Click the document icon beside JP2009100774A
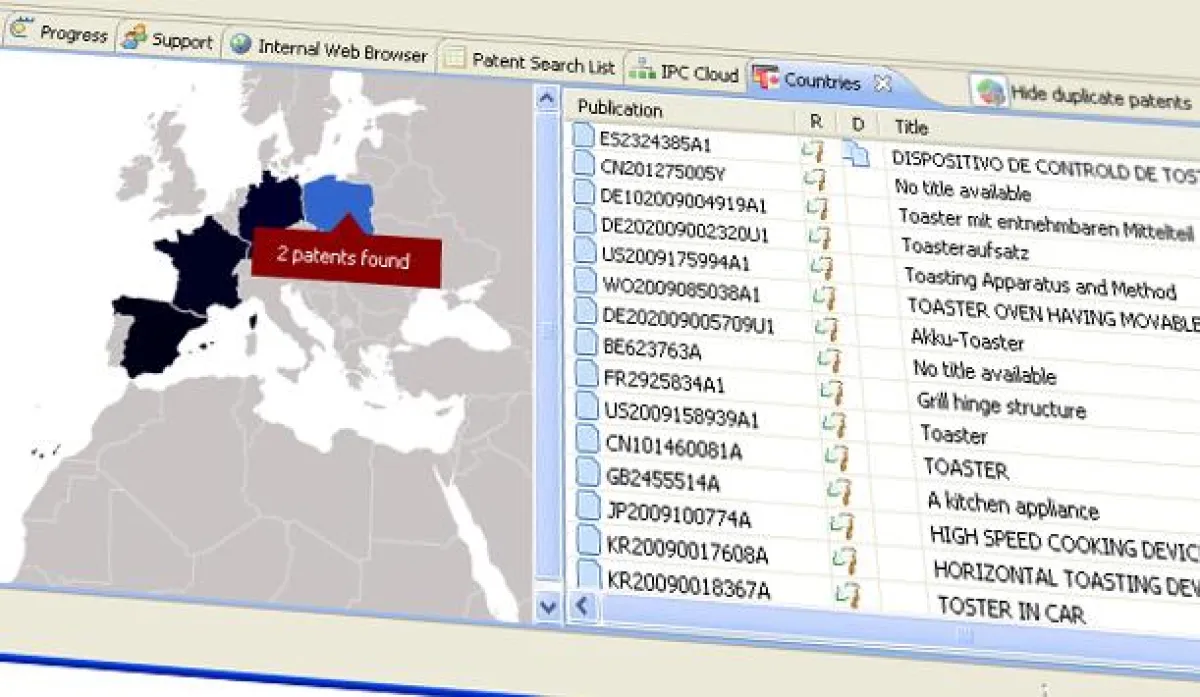1200x697 pixels. click(590, 505)
